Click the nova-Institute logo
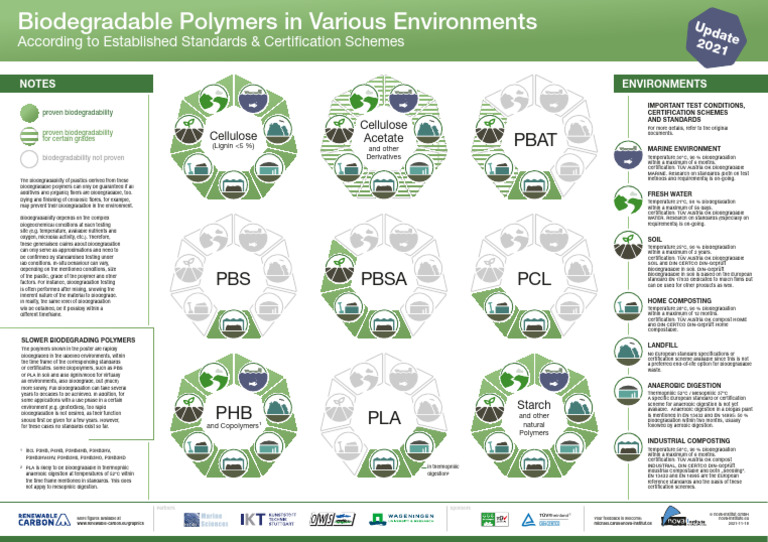 [x=683, y=518]
